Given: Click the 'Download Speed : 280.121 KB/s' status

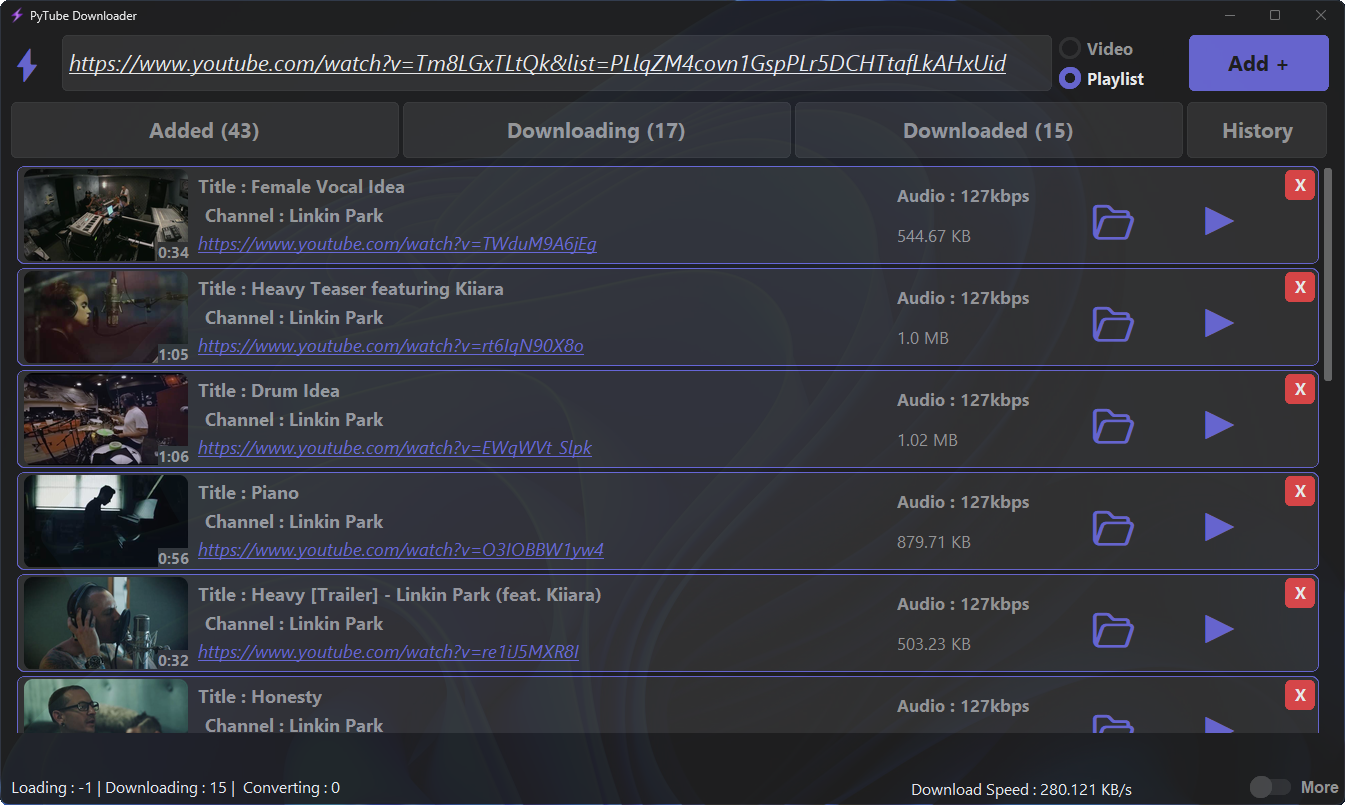Looking at the screenshot, I should coord(1021,790).
